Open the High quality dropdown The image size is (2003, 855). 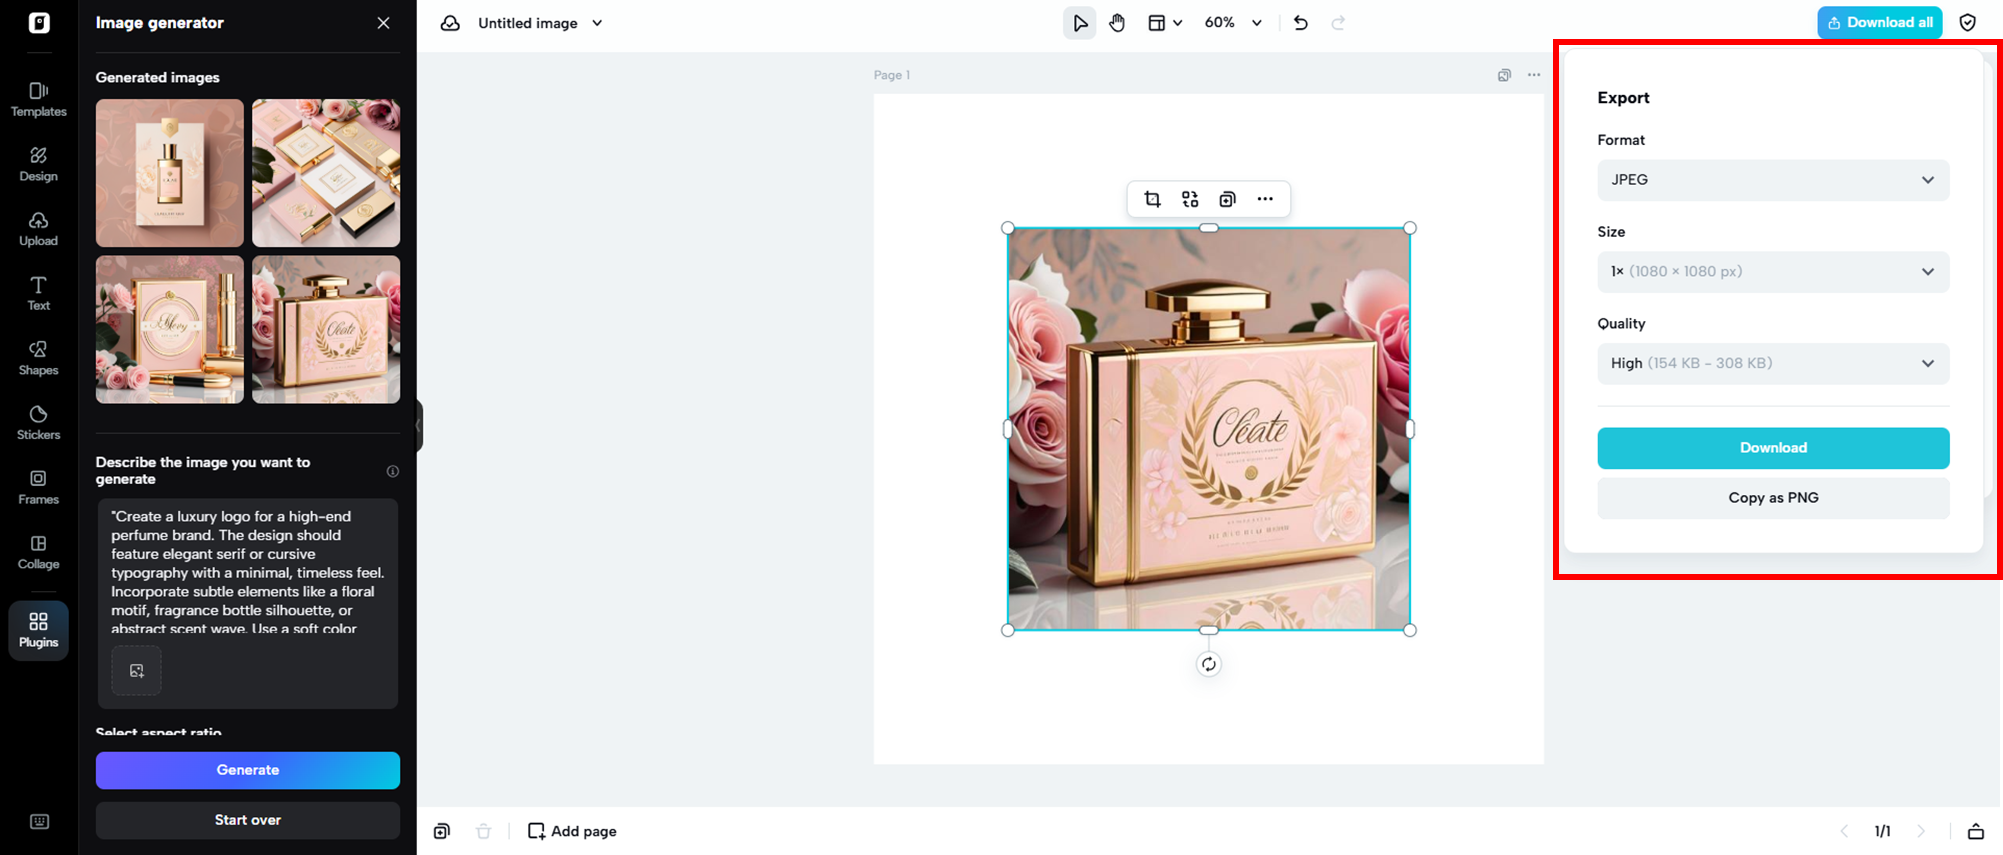[1773, 363]
